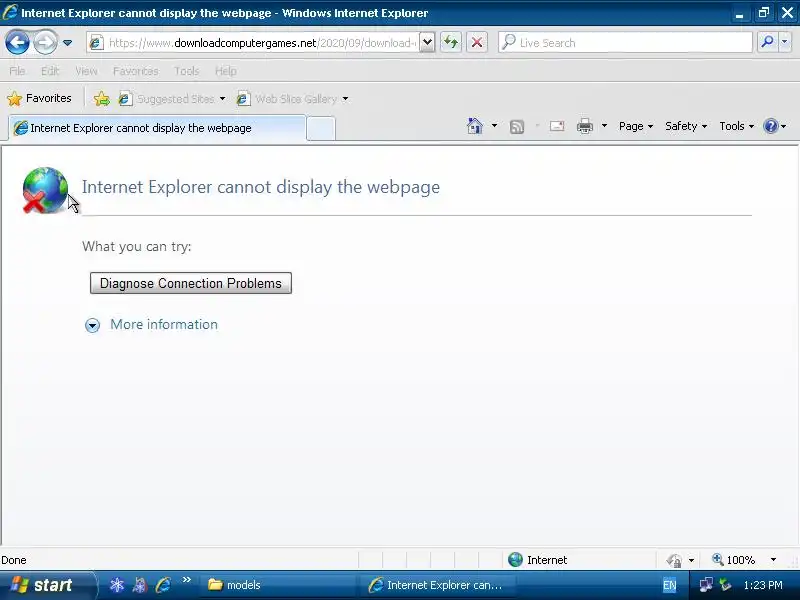Open the Edit menu
Image resolution: width=800 pixels, height=600 pixels.
click(50, 71)
